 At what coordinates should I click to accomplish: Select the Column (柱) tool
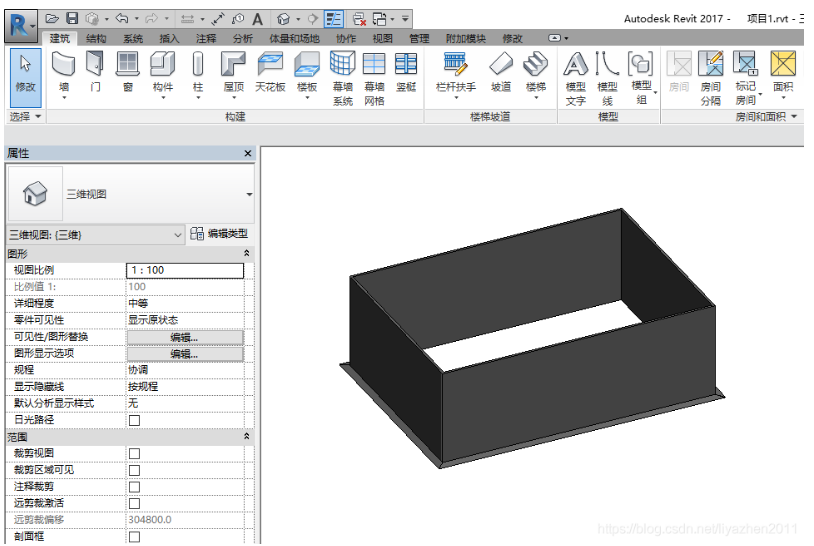click(198, 74)
